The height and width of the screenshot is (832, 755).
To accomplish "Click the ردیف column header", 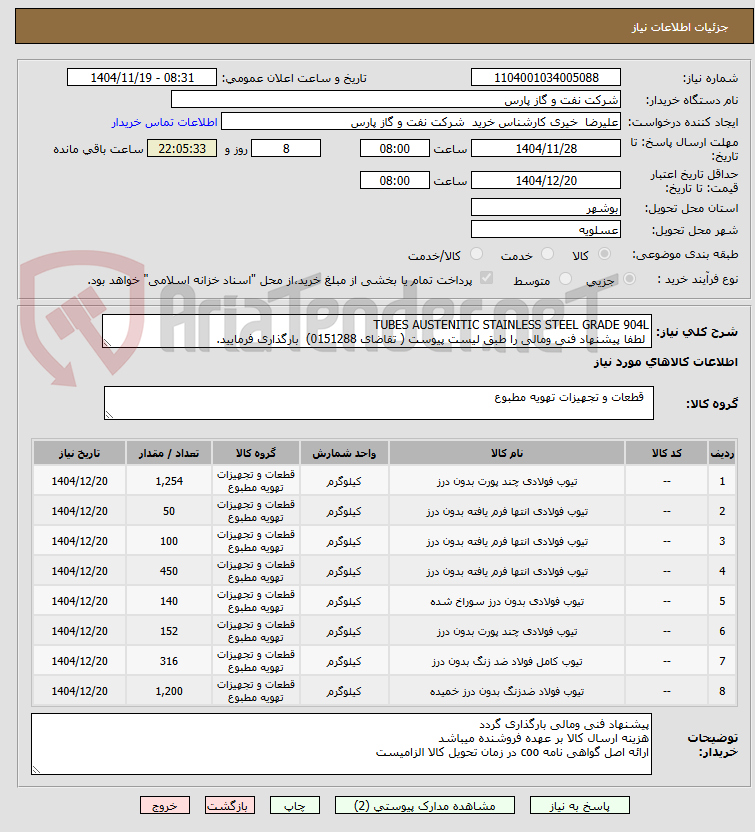I will (x=722, y=453).
